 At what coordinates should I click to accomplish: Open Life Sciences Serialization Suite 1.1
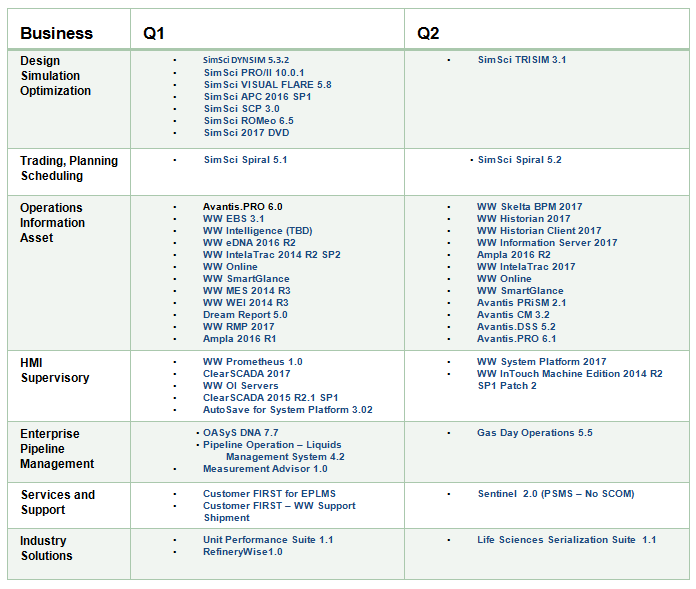pos(566,539)
